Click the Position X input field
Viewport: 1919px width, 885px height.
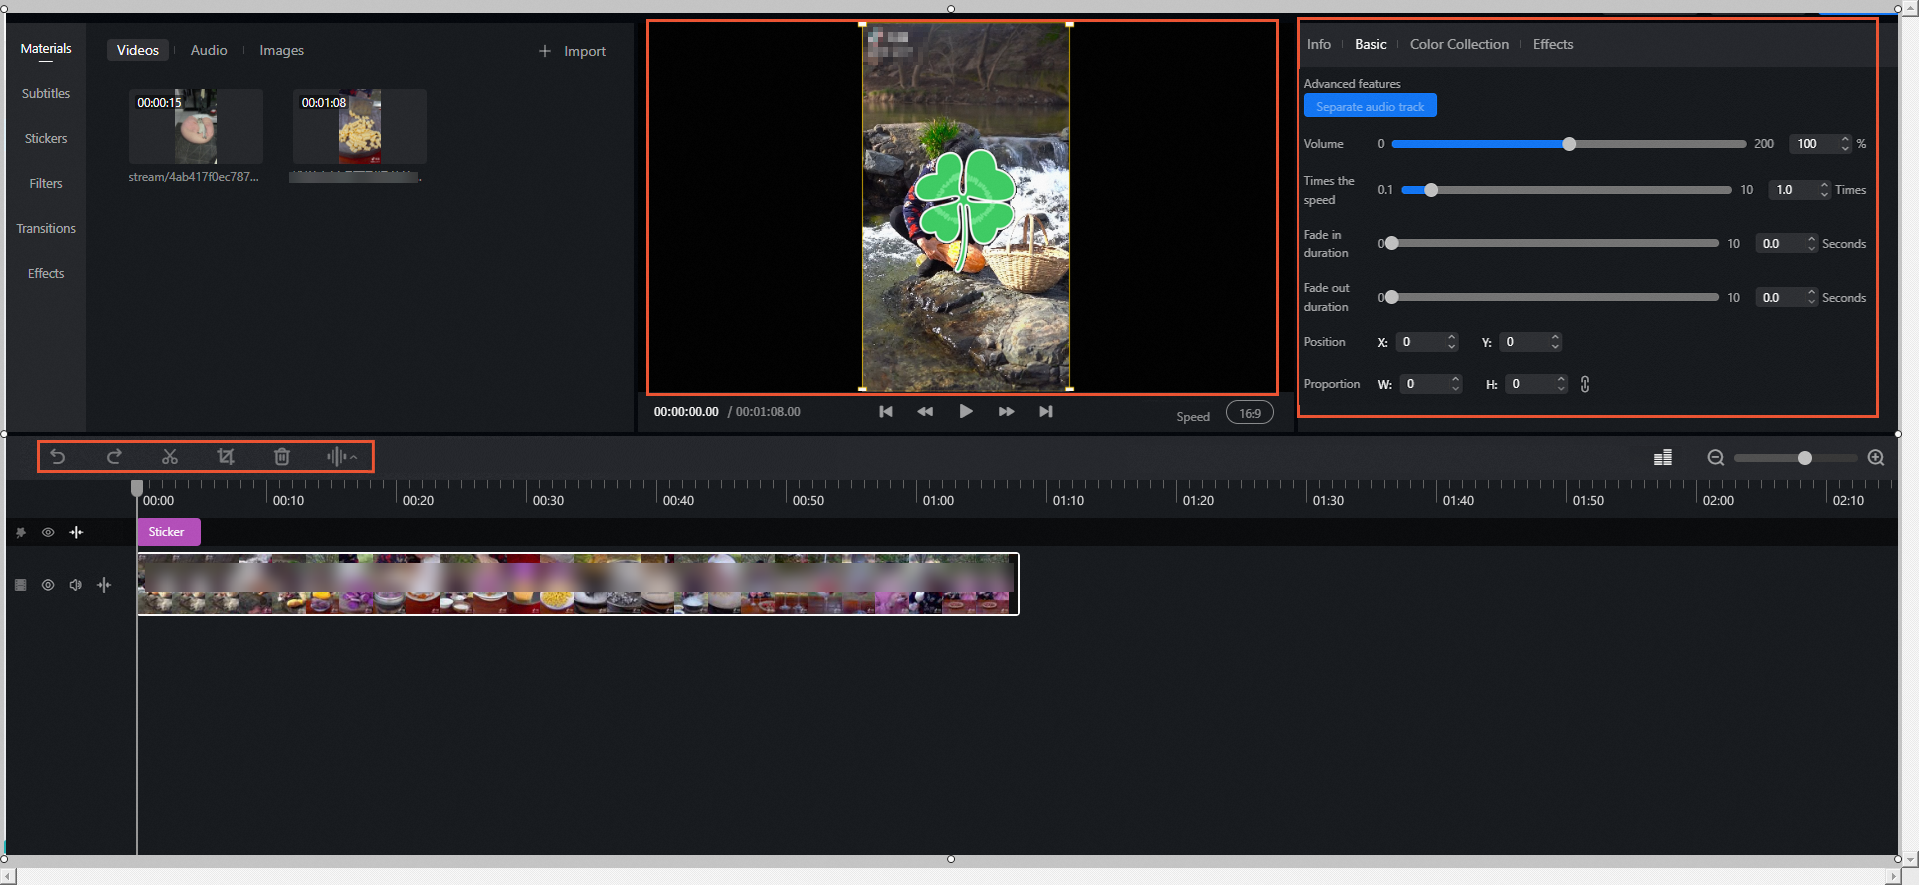pyautogui.click(x=1427, y=342)
